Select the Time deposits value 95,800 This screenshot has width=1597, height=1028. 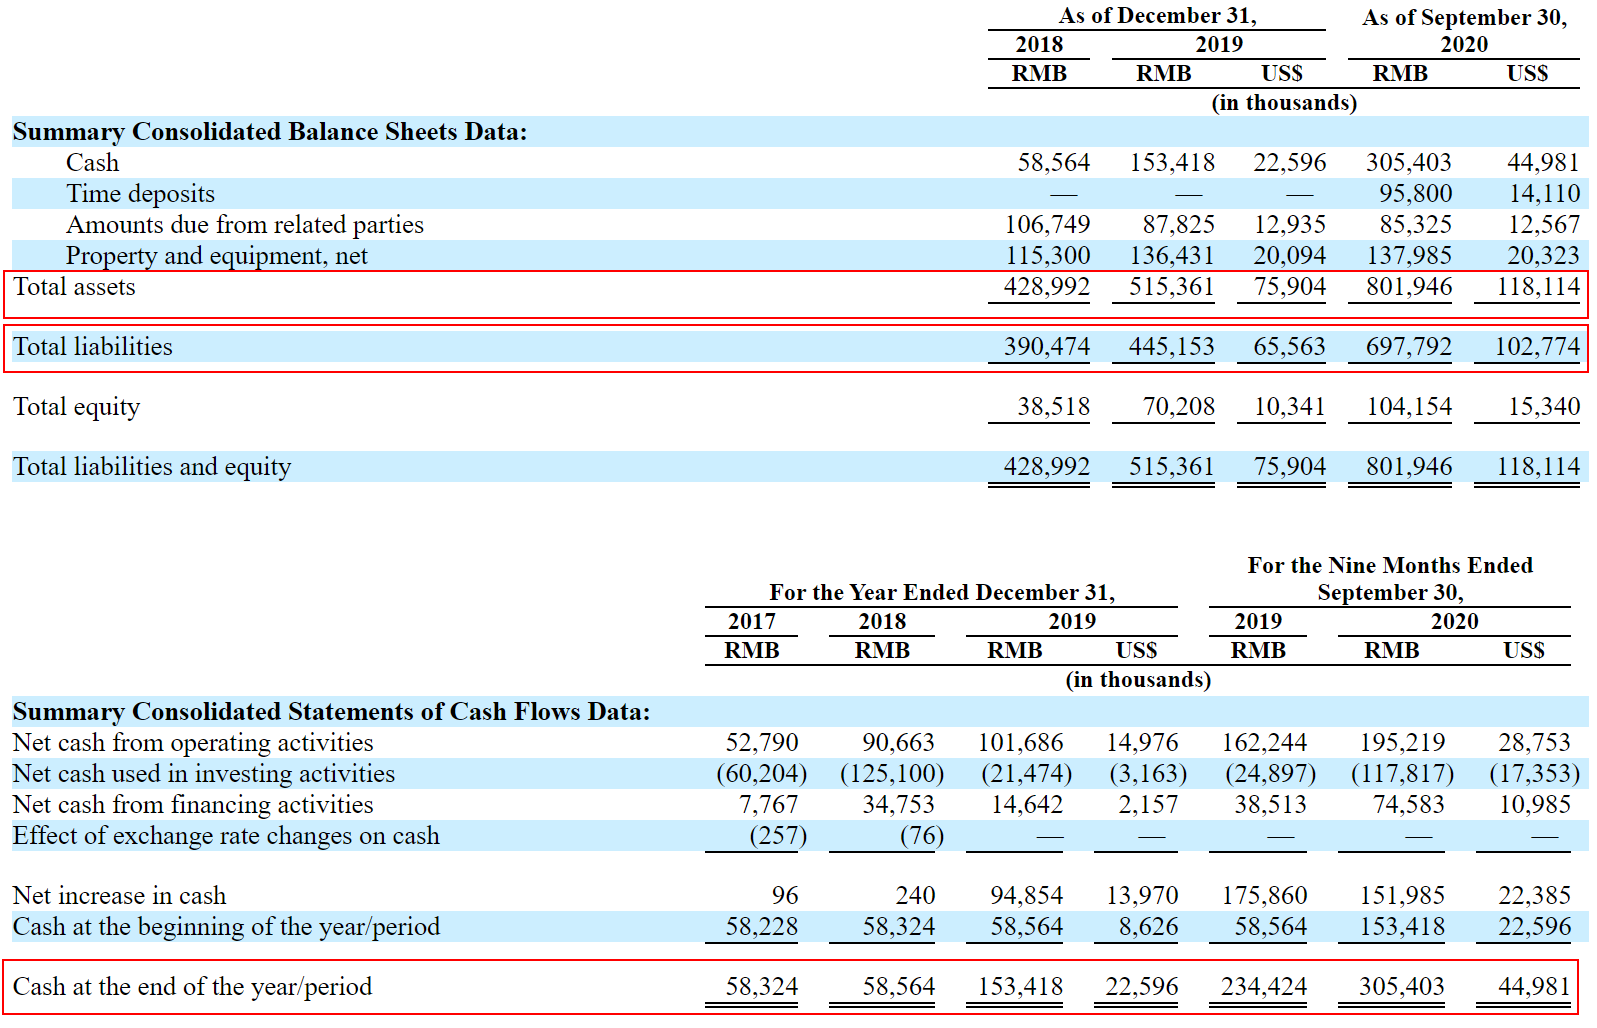pos(1415,194)
